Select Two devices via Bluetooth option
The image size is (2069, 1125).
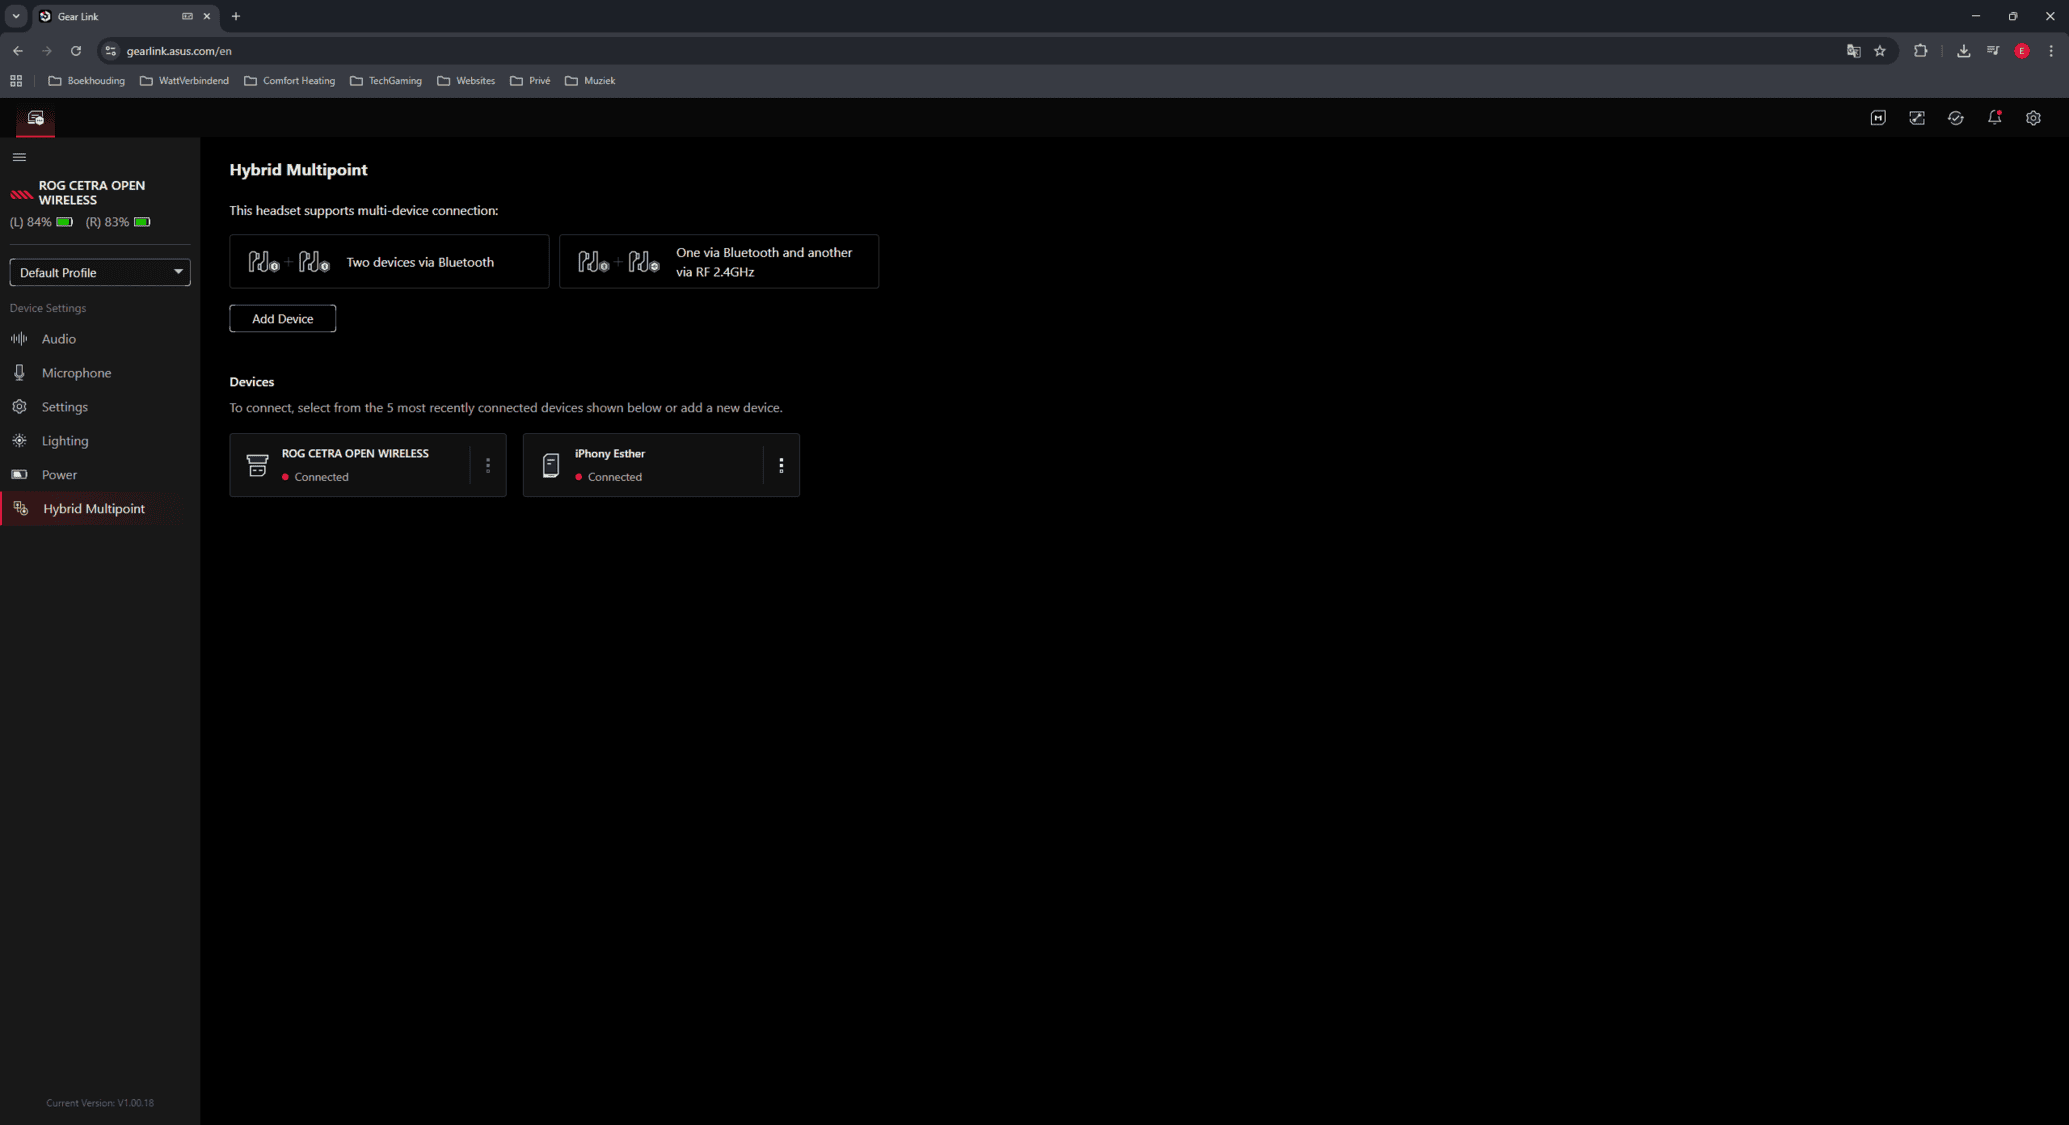click(389, 262)
